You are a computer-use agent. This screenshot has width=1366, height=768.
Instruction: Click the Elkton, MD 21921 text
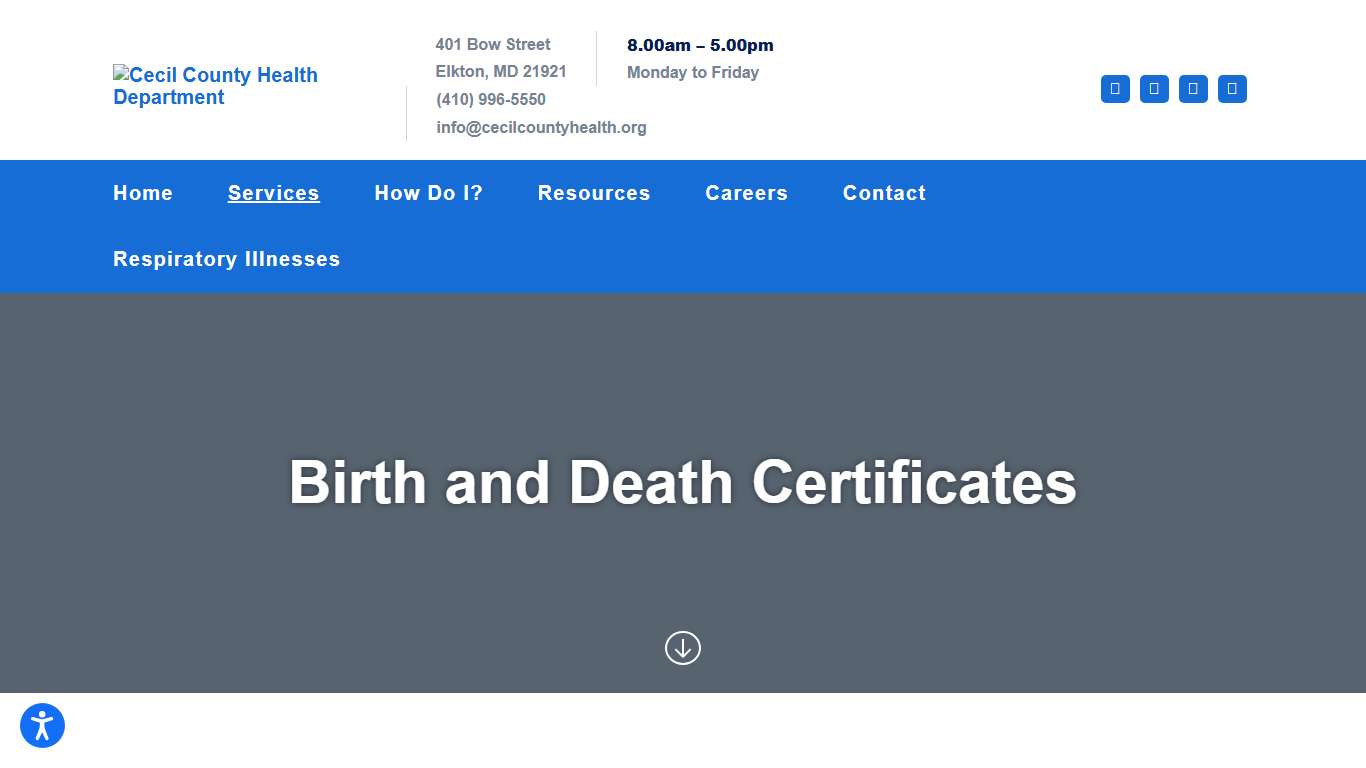(x=501, y=71)
